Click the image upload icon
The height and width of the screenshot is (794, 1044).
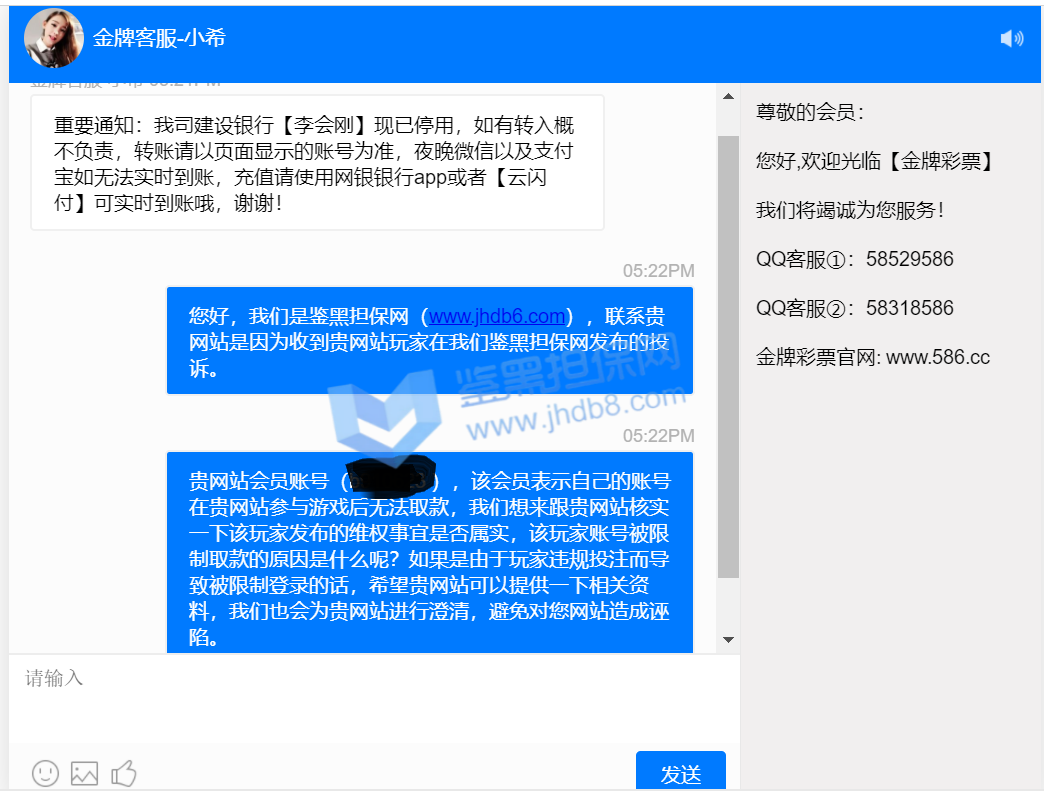[x=85, y=772]
